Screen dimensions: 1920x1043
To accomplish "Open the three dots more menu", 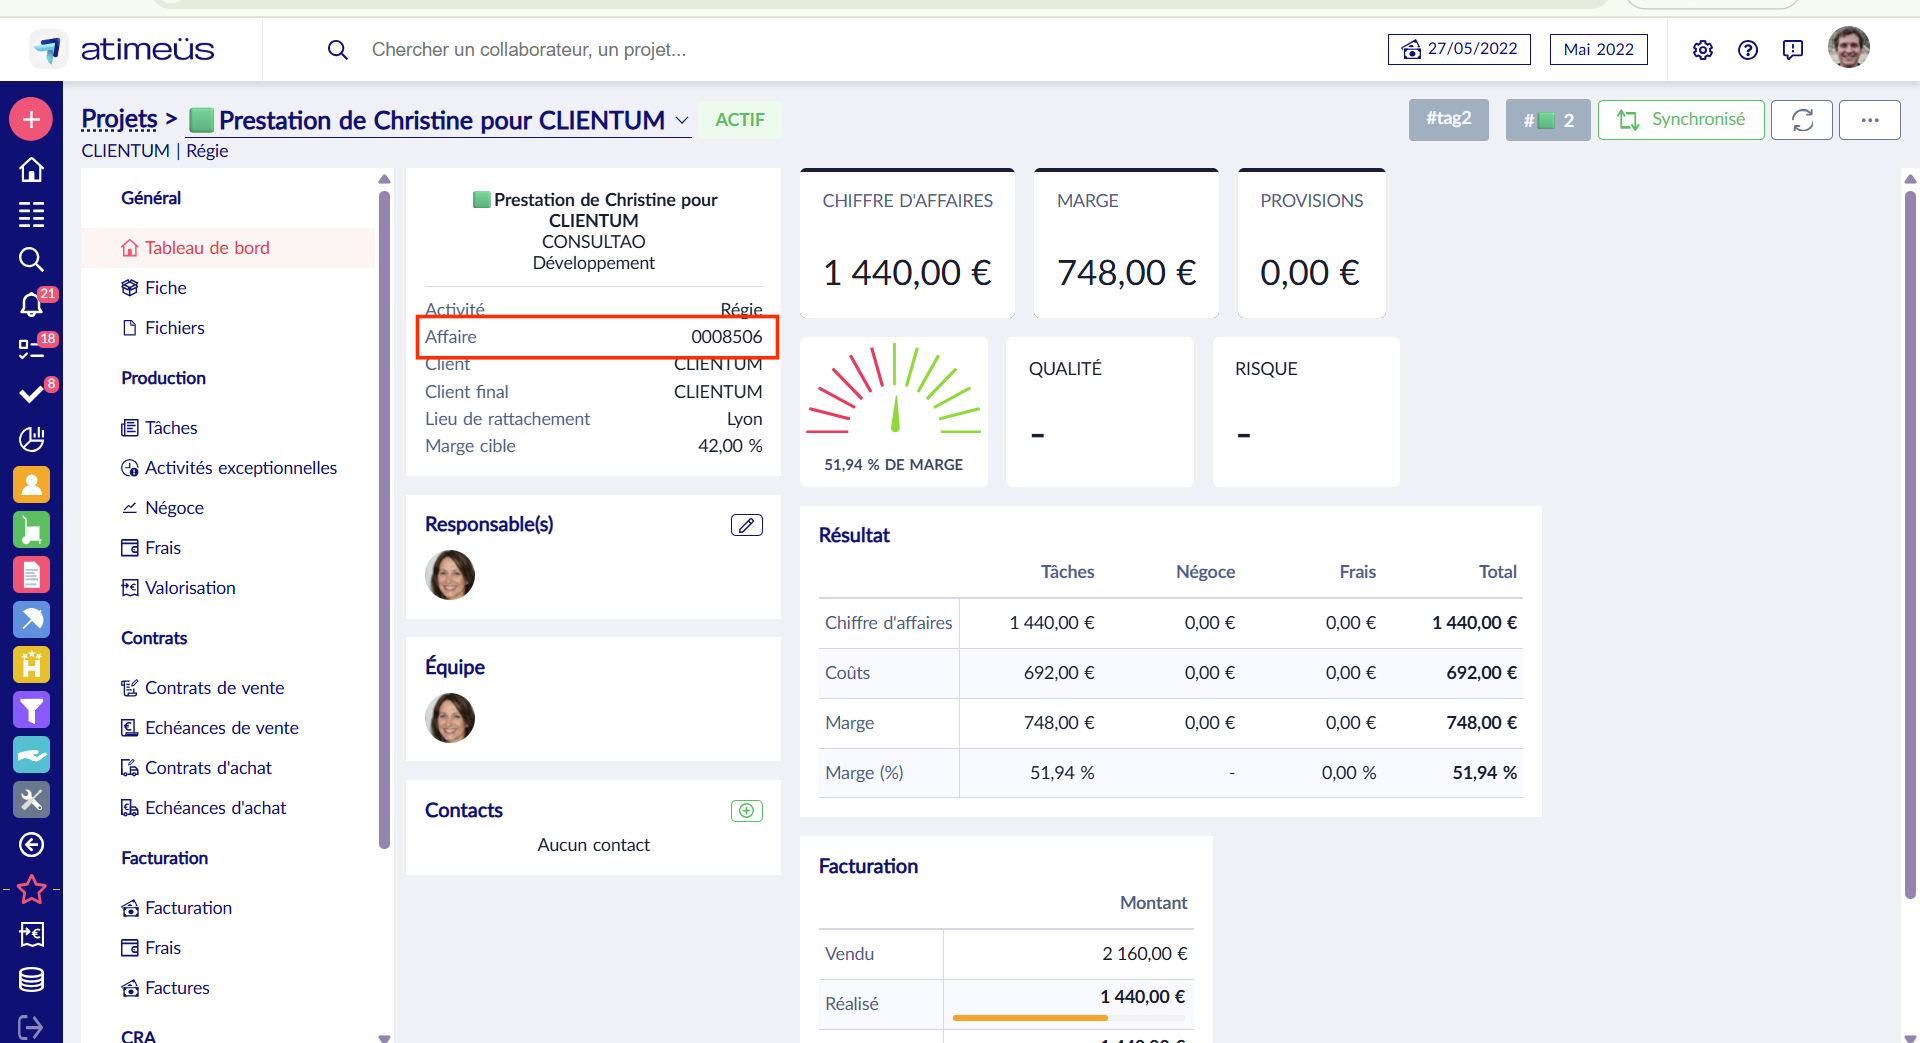I will (1869, 120).
